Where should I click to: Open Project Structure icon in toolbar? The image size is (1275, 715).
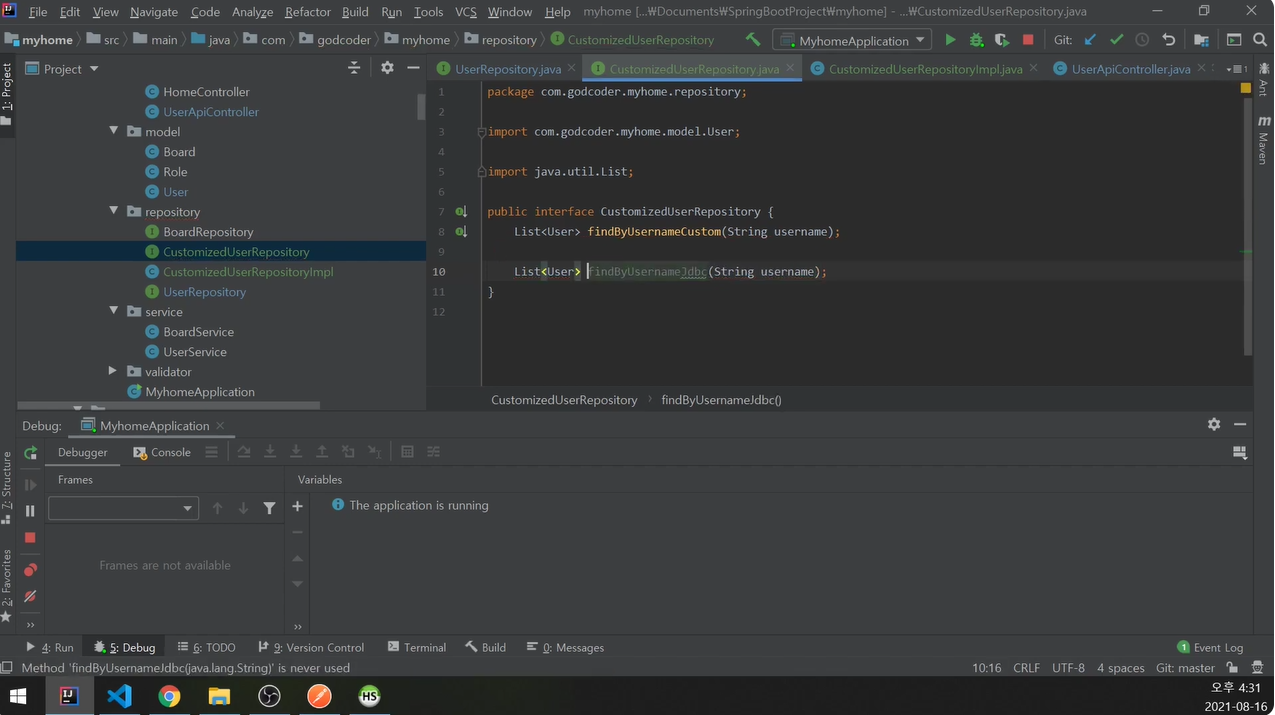(1201, 40)
